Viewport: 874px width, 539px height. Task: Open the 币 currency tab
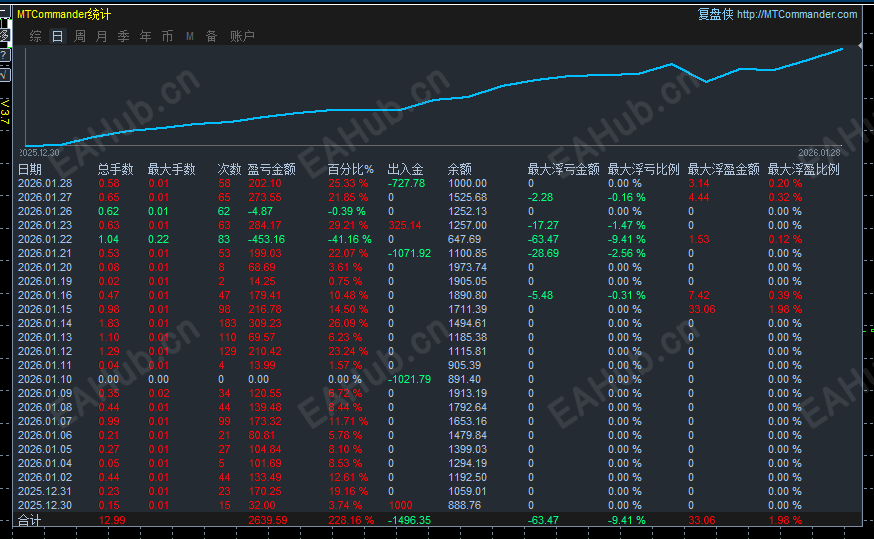click(x=167, y=36)
